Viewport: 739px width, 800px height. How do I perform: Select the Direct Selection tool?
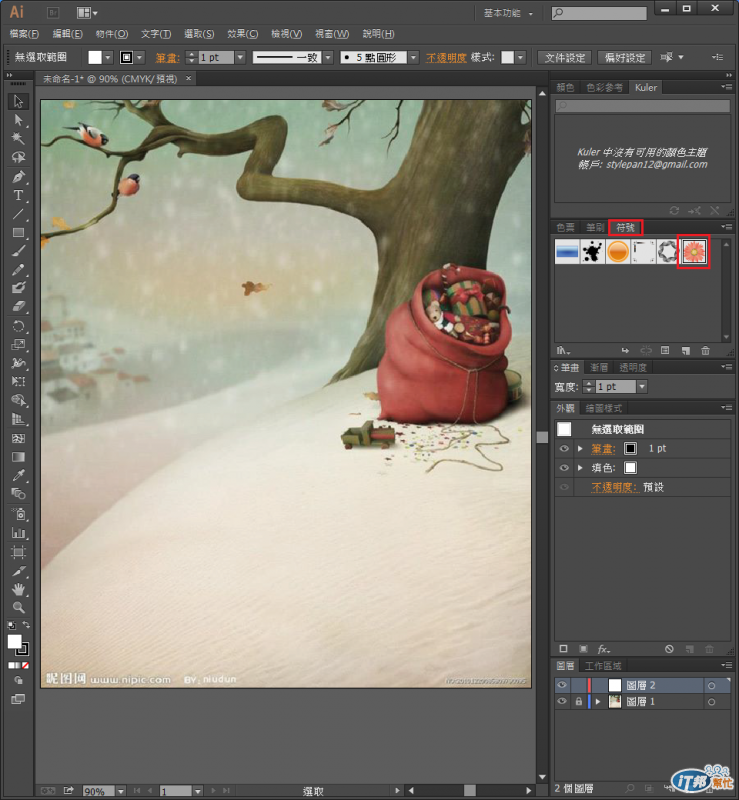coord(18,120)
